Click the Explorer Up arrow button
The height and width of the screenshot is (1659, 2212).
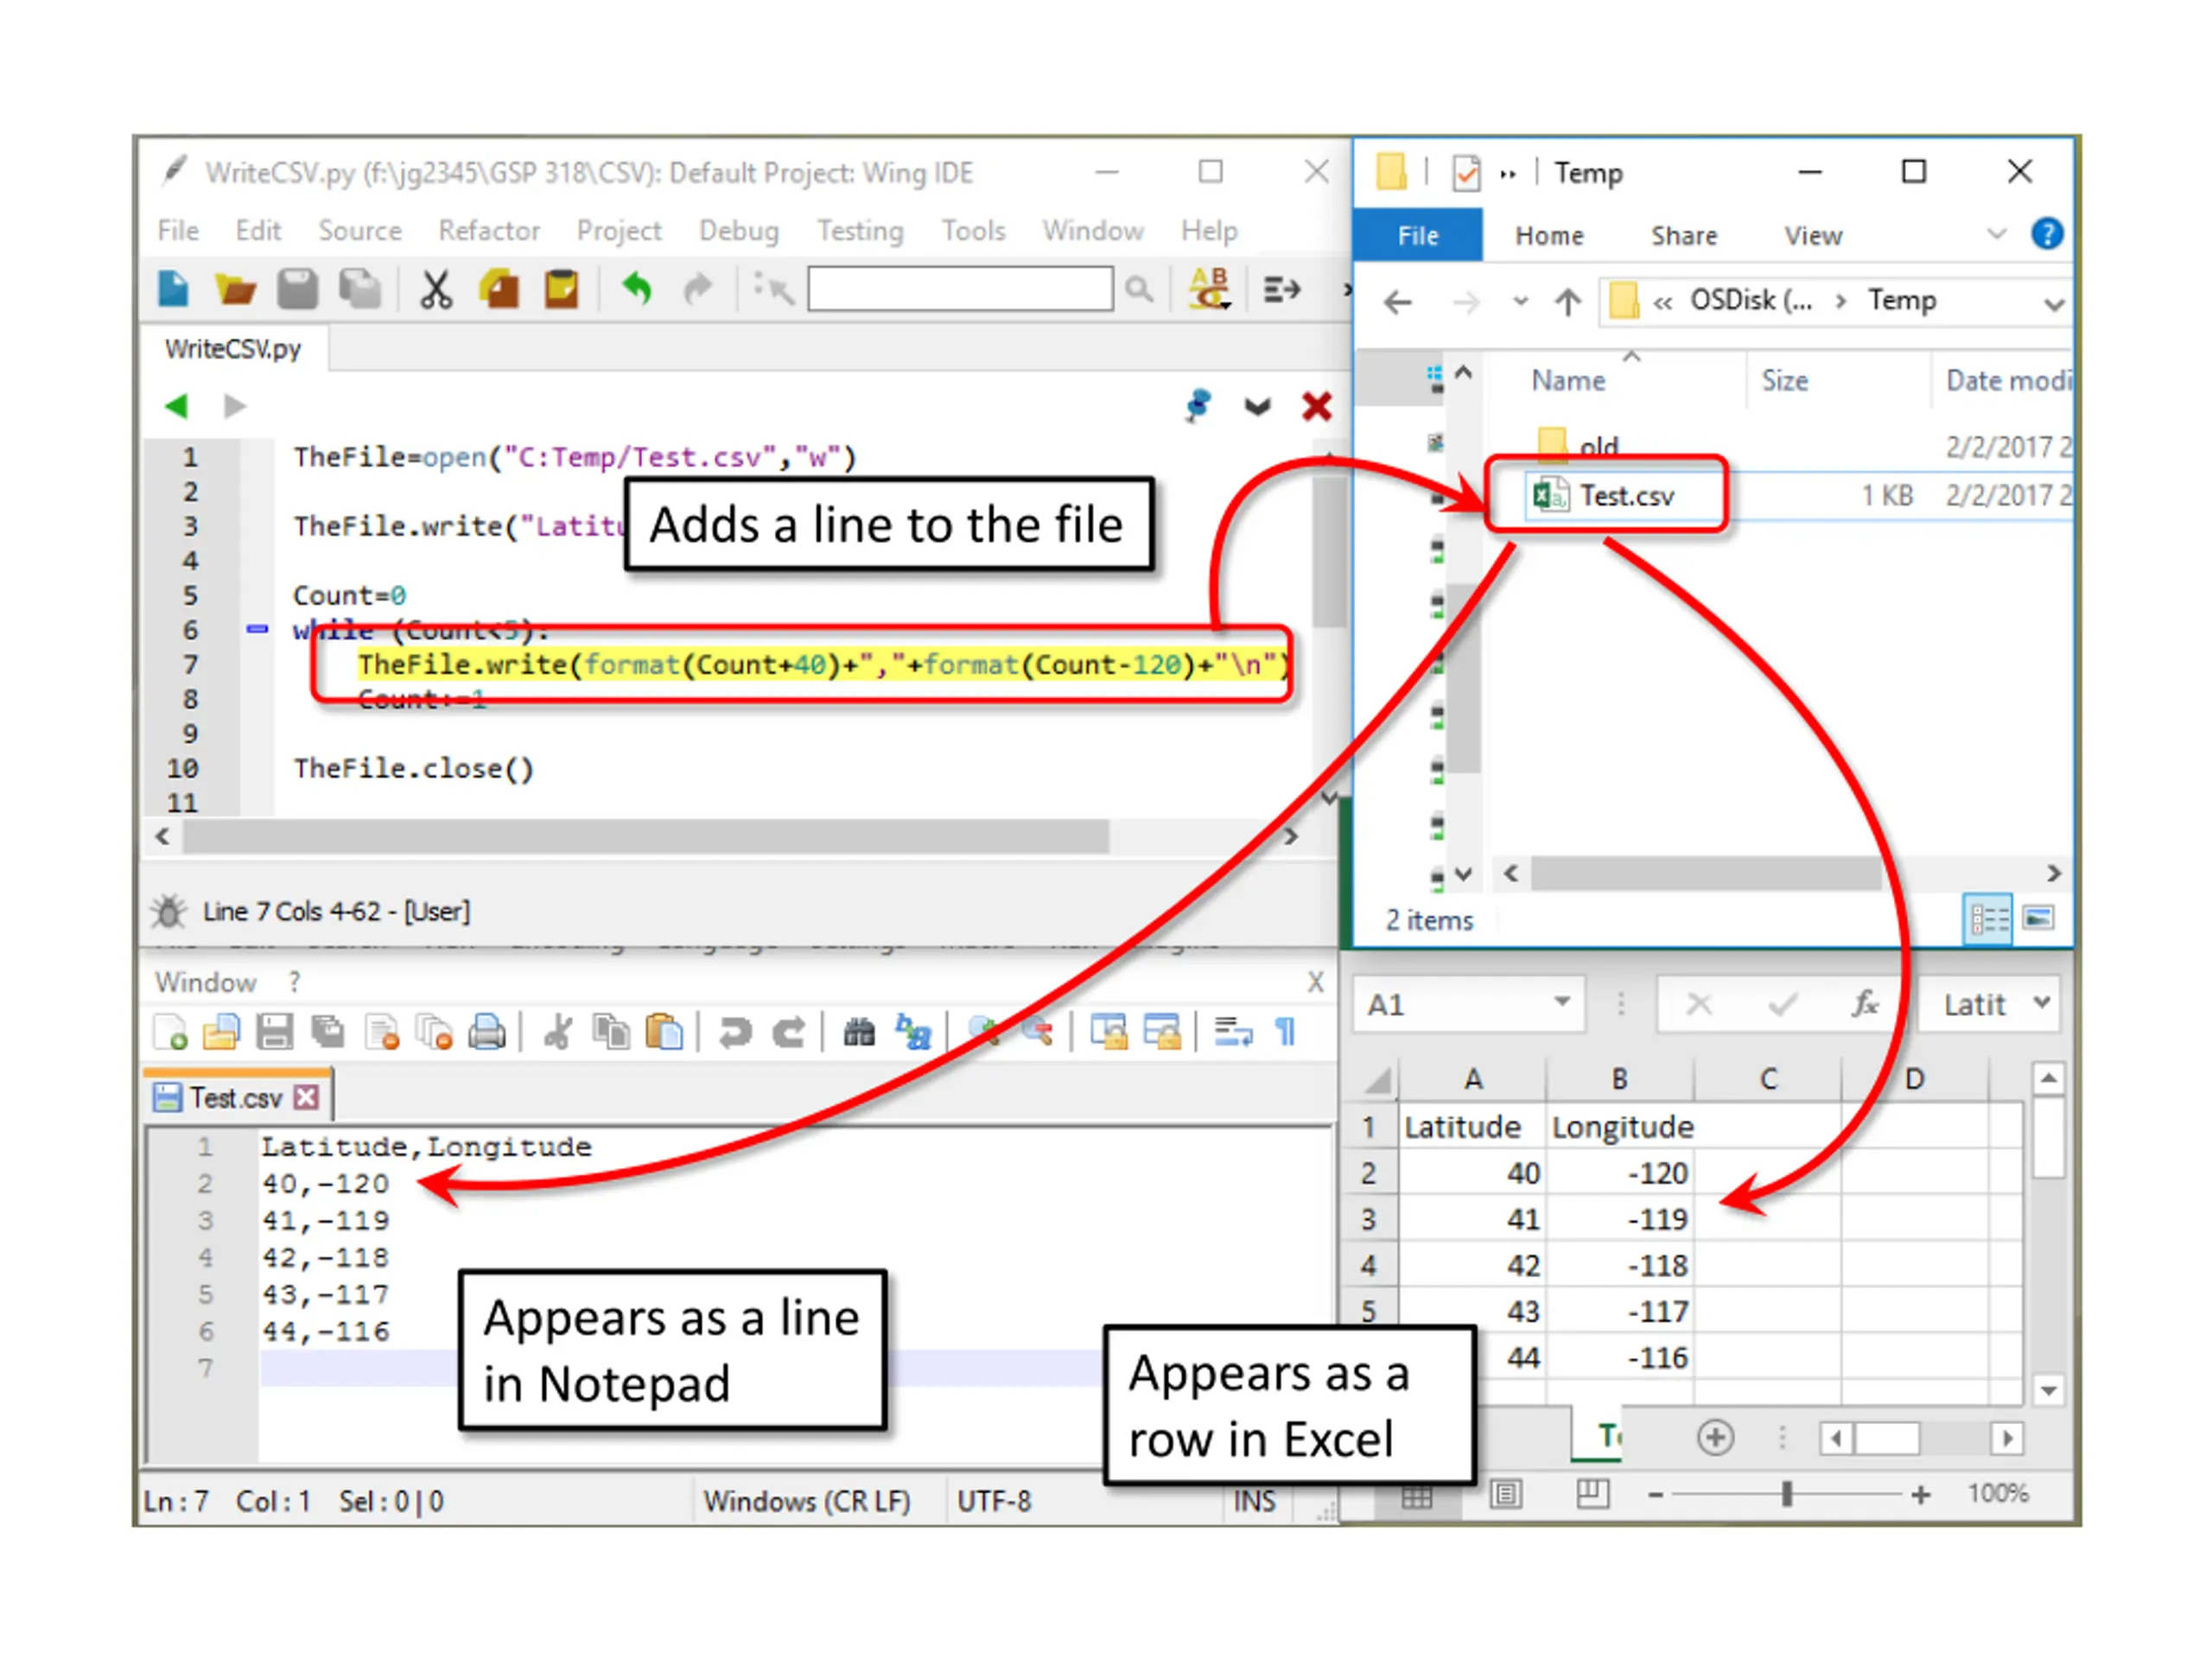click(1567, 301)
